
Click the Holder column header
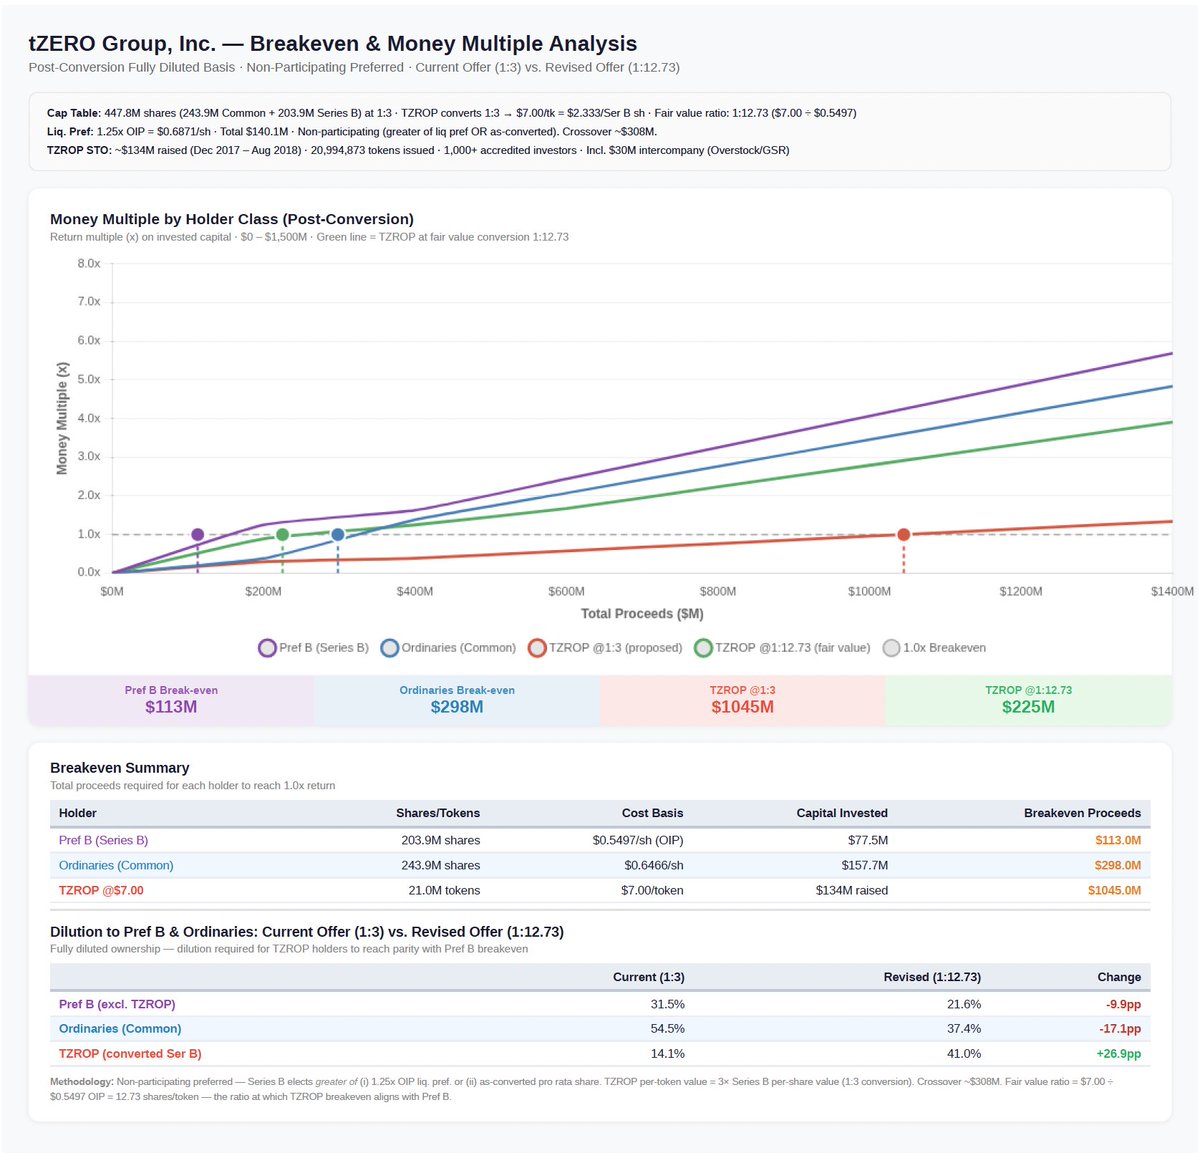[78, 813]
